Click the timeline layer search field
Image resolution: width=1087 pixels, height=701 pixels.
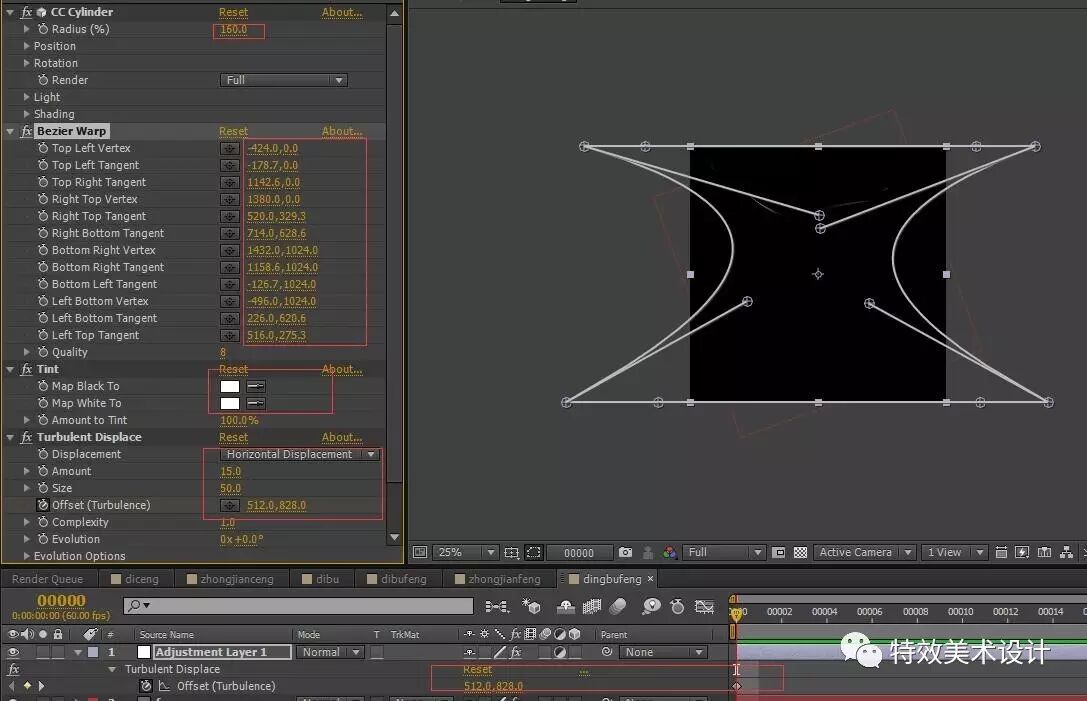tap(299, 605)
